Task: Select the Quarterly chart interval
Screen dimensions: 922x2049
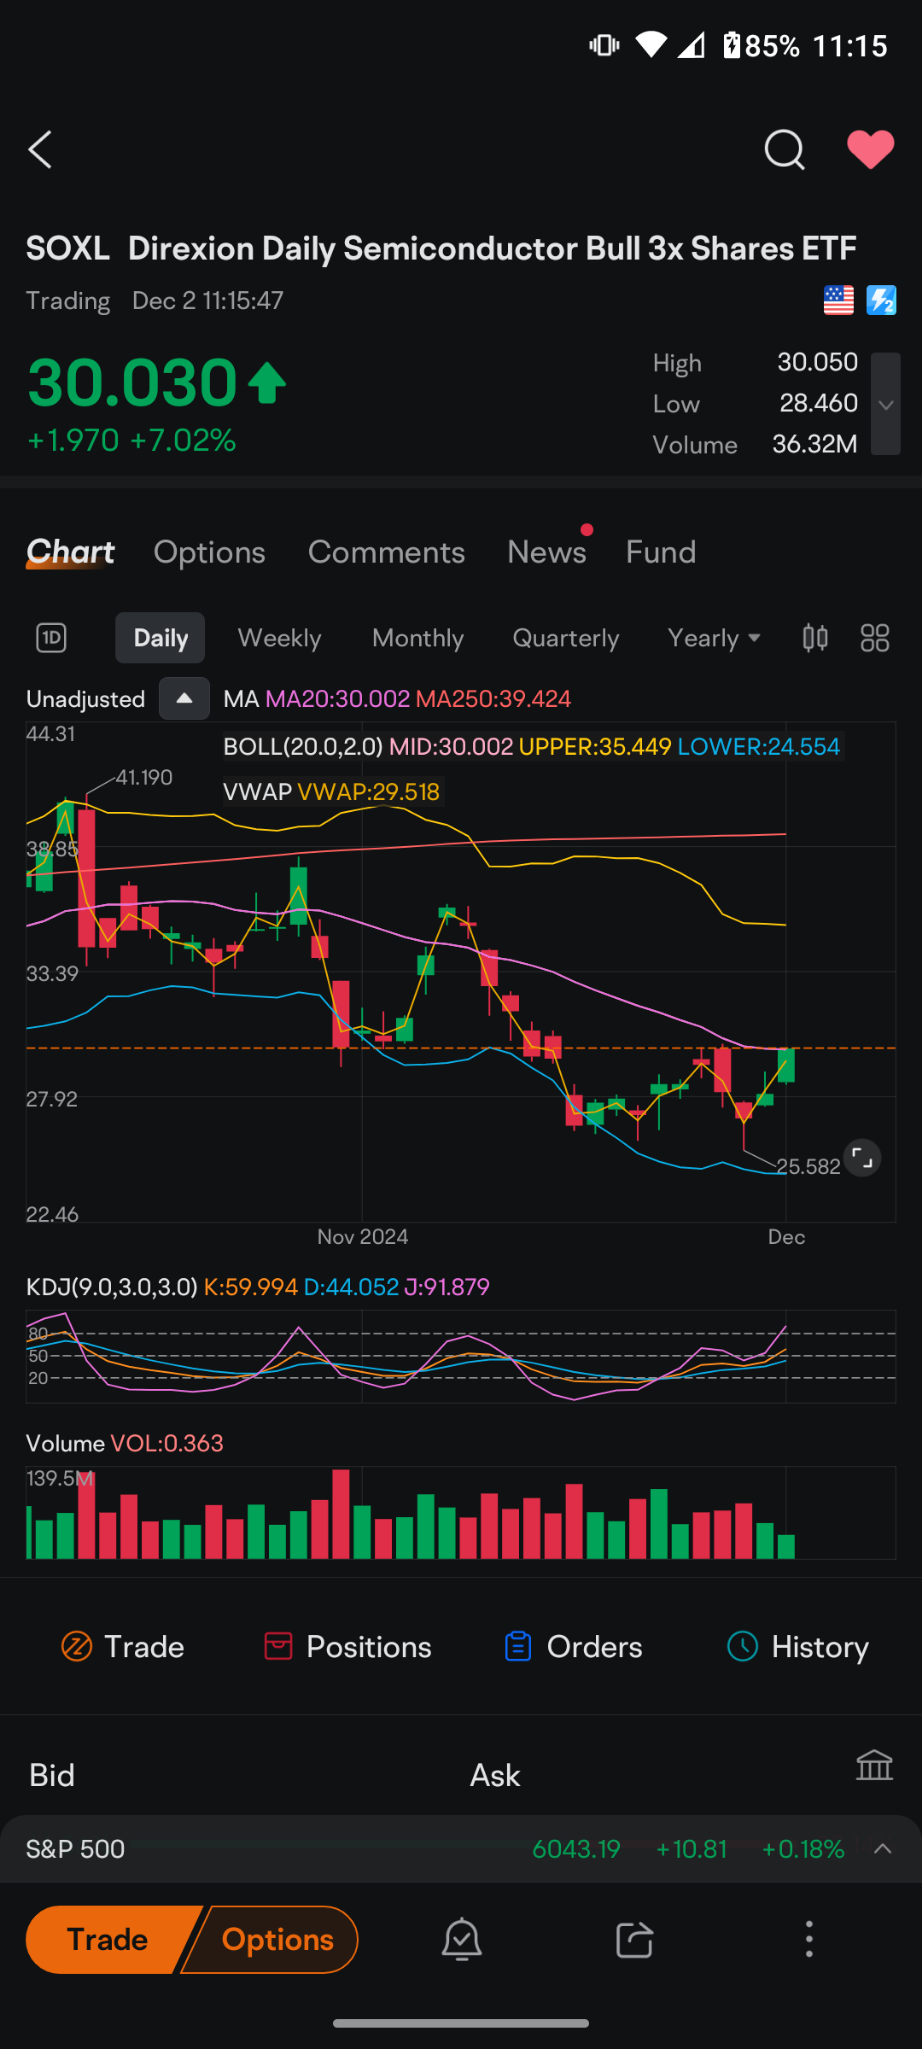Action: coord(566,638)
